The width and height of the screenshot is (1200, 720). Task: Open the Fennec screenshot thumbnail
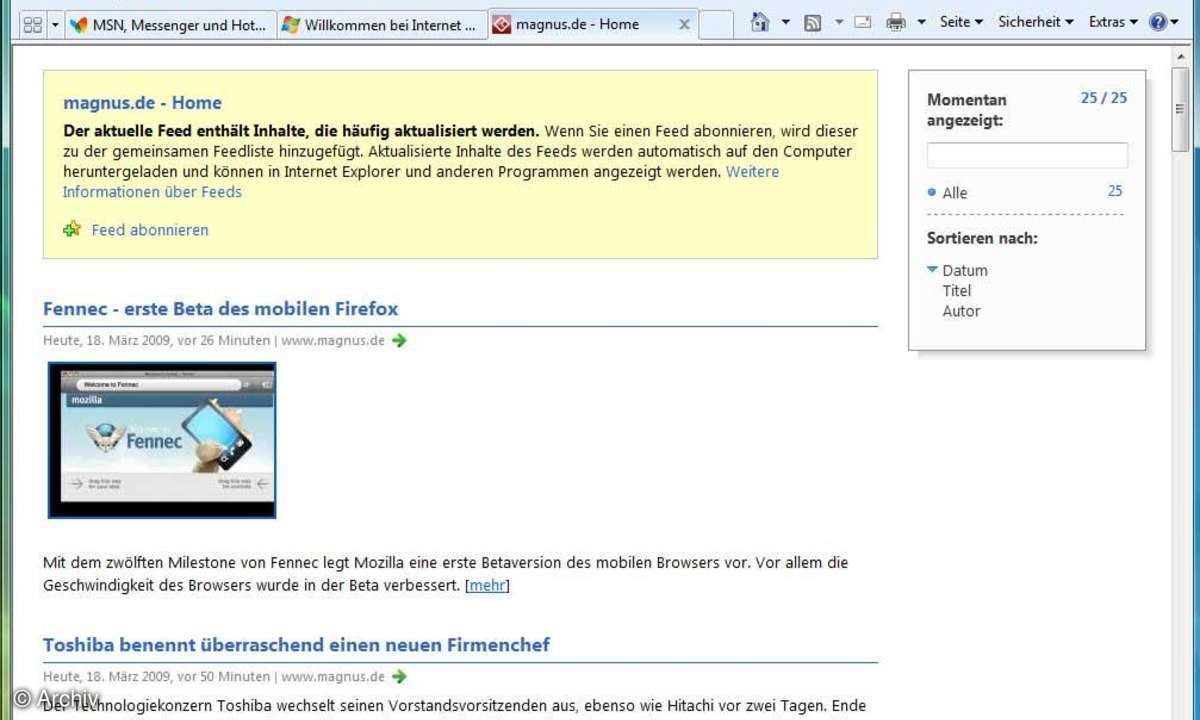click(162, 440)
